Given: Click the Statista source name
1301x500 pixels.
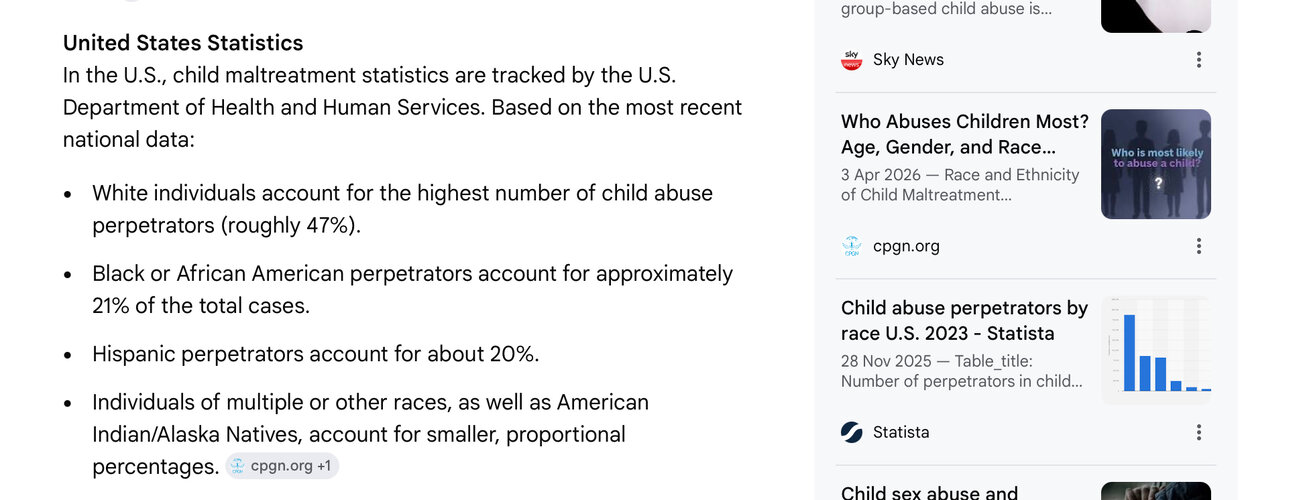Looking at the screenshot, I should [901, 432].
